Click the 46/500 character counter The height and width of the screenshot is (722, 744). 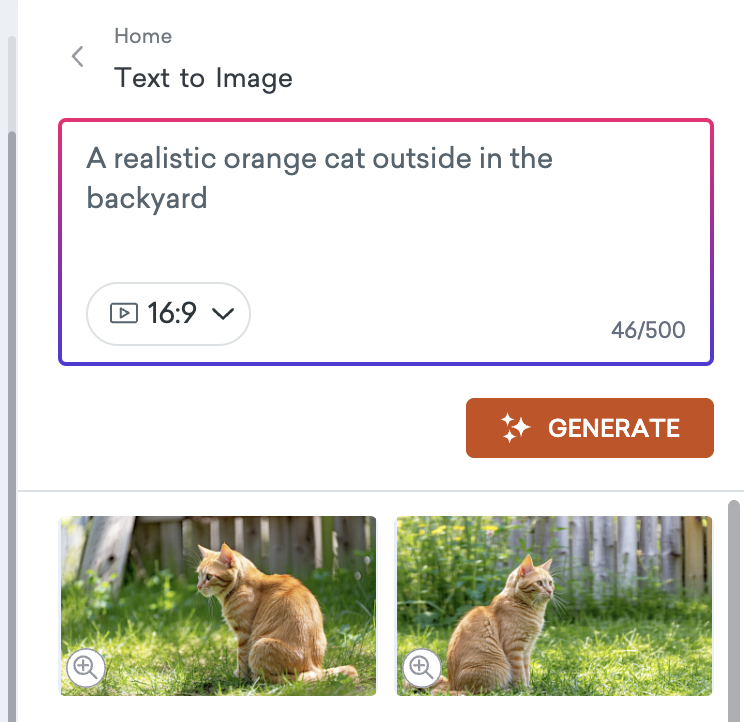(648, 330)
